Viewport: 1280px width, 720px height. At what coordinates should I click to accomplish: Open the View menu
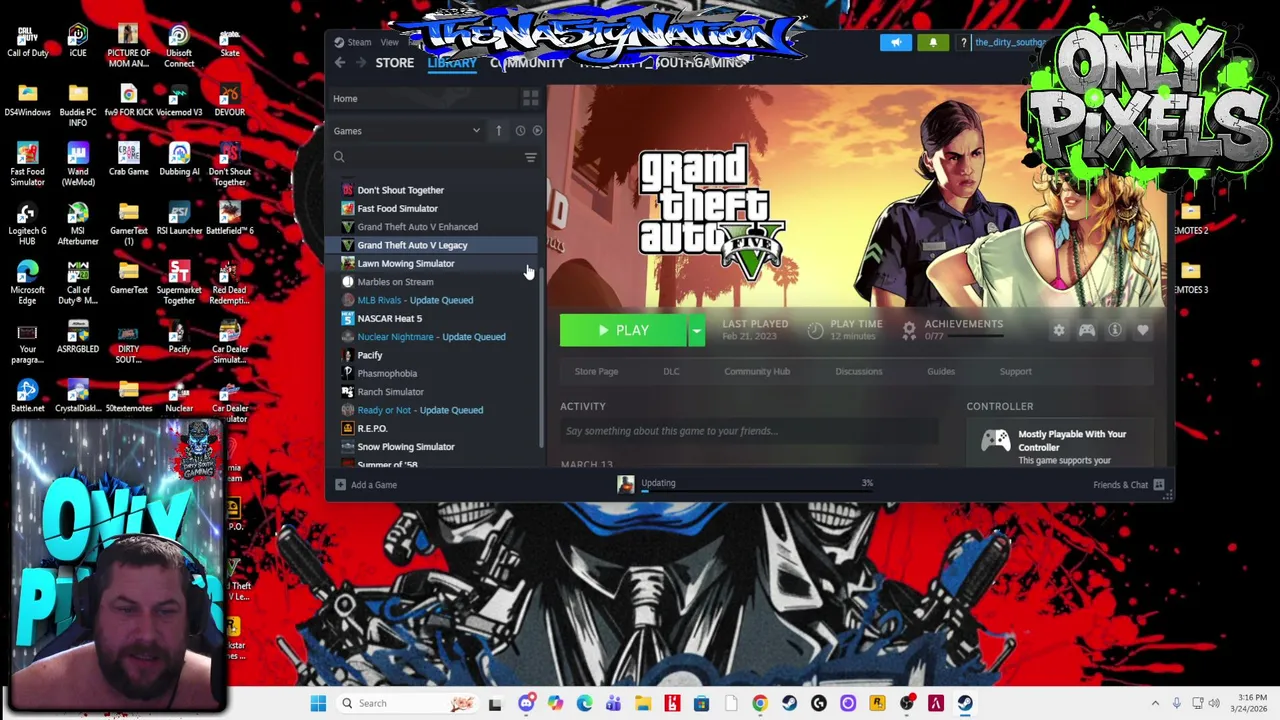pos(389,42)
